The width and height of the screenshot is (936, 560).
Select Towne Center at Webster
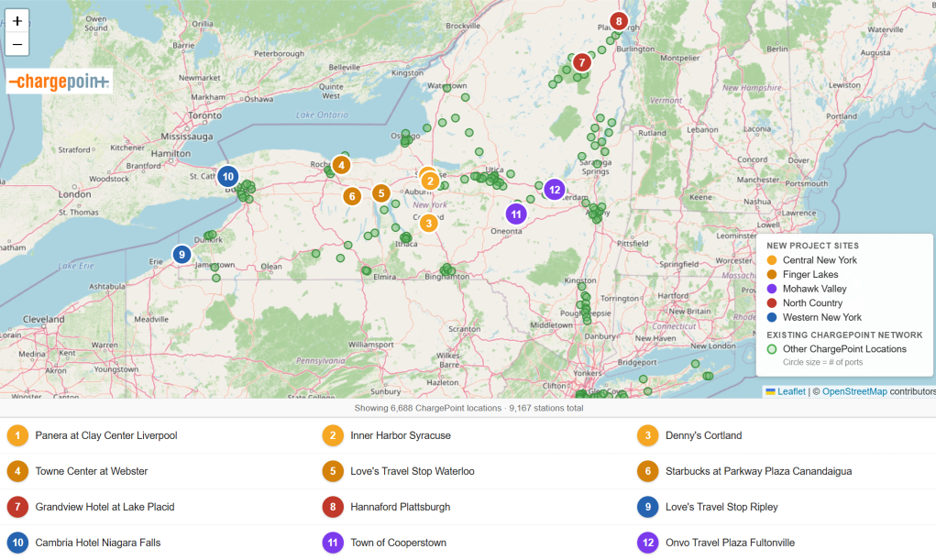point(91,472)
